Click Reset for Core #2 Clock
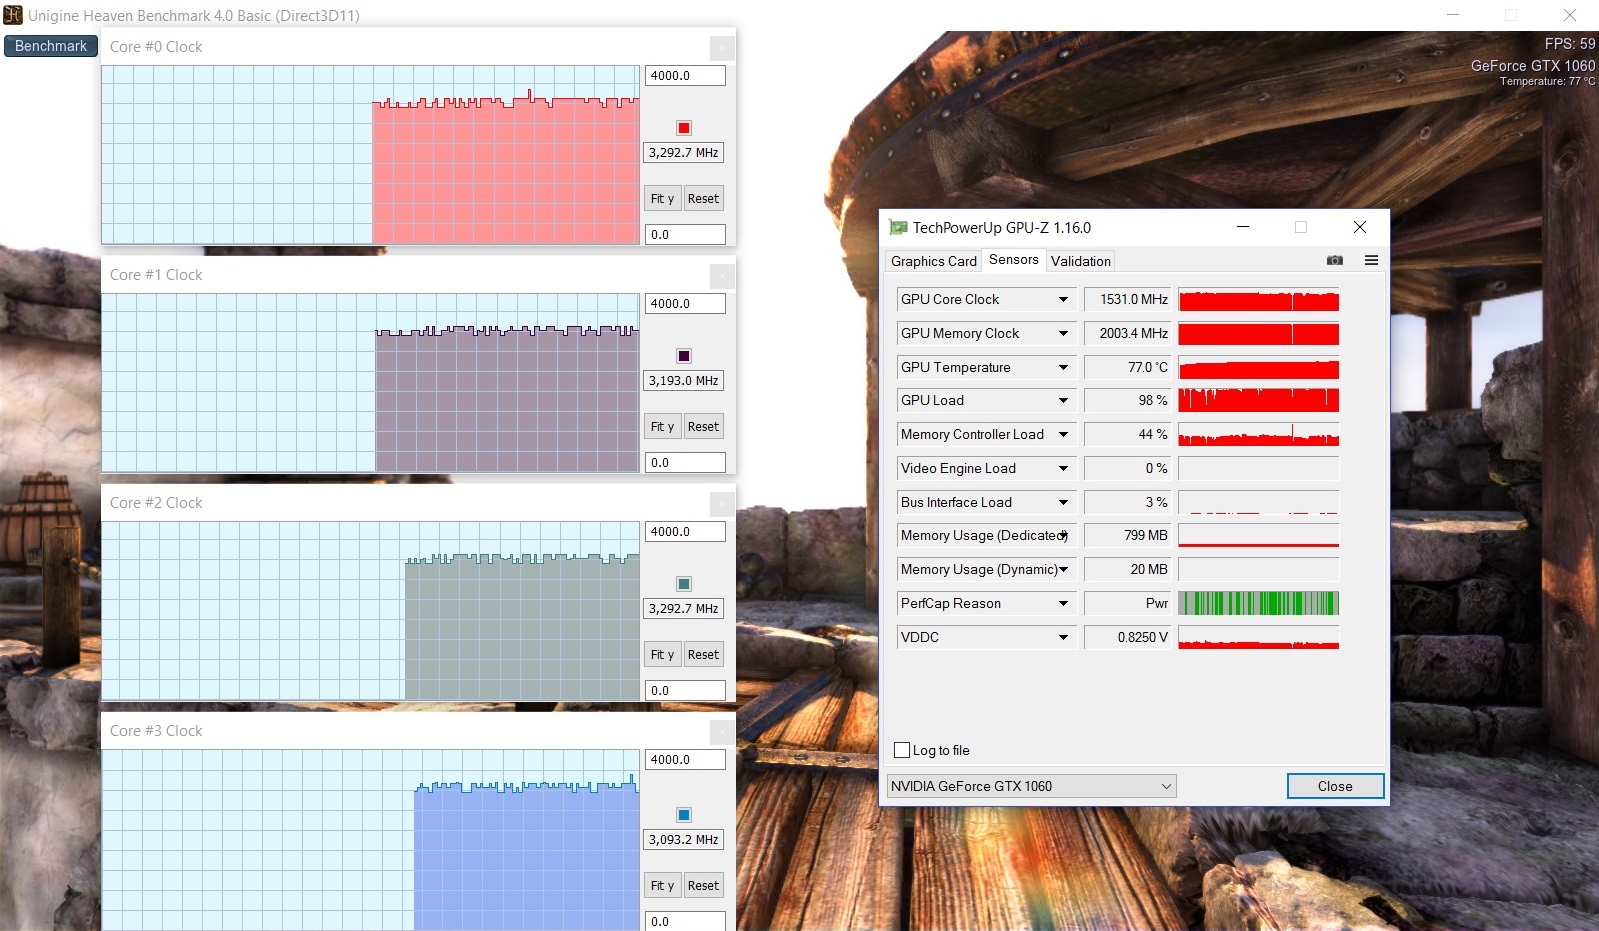Viewport: 1599px width, 931px height. pyautogui.click(x=703, y=655)
